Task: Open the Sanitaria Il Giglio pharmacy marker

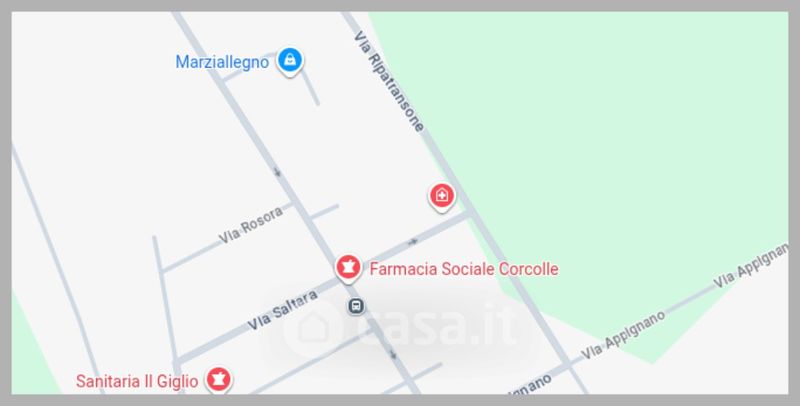Action: (218, 379)
